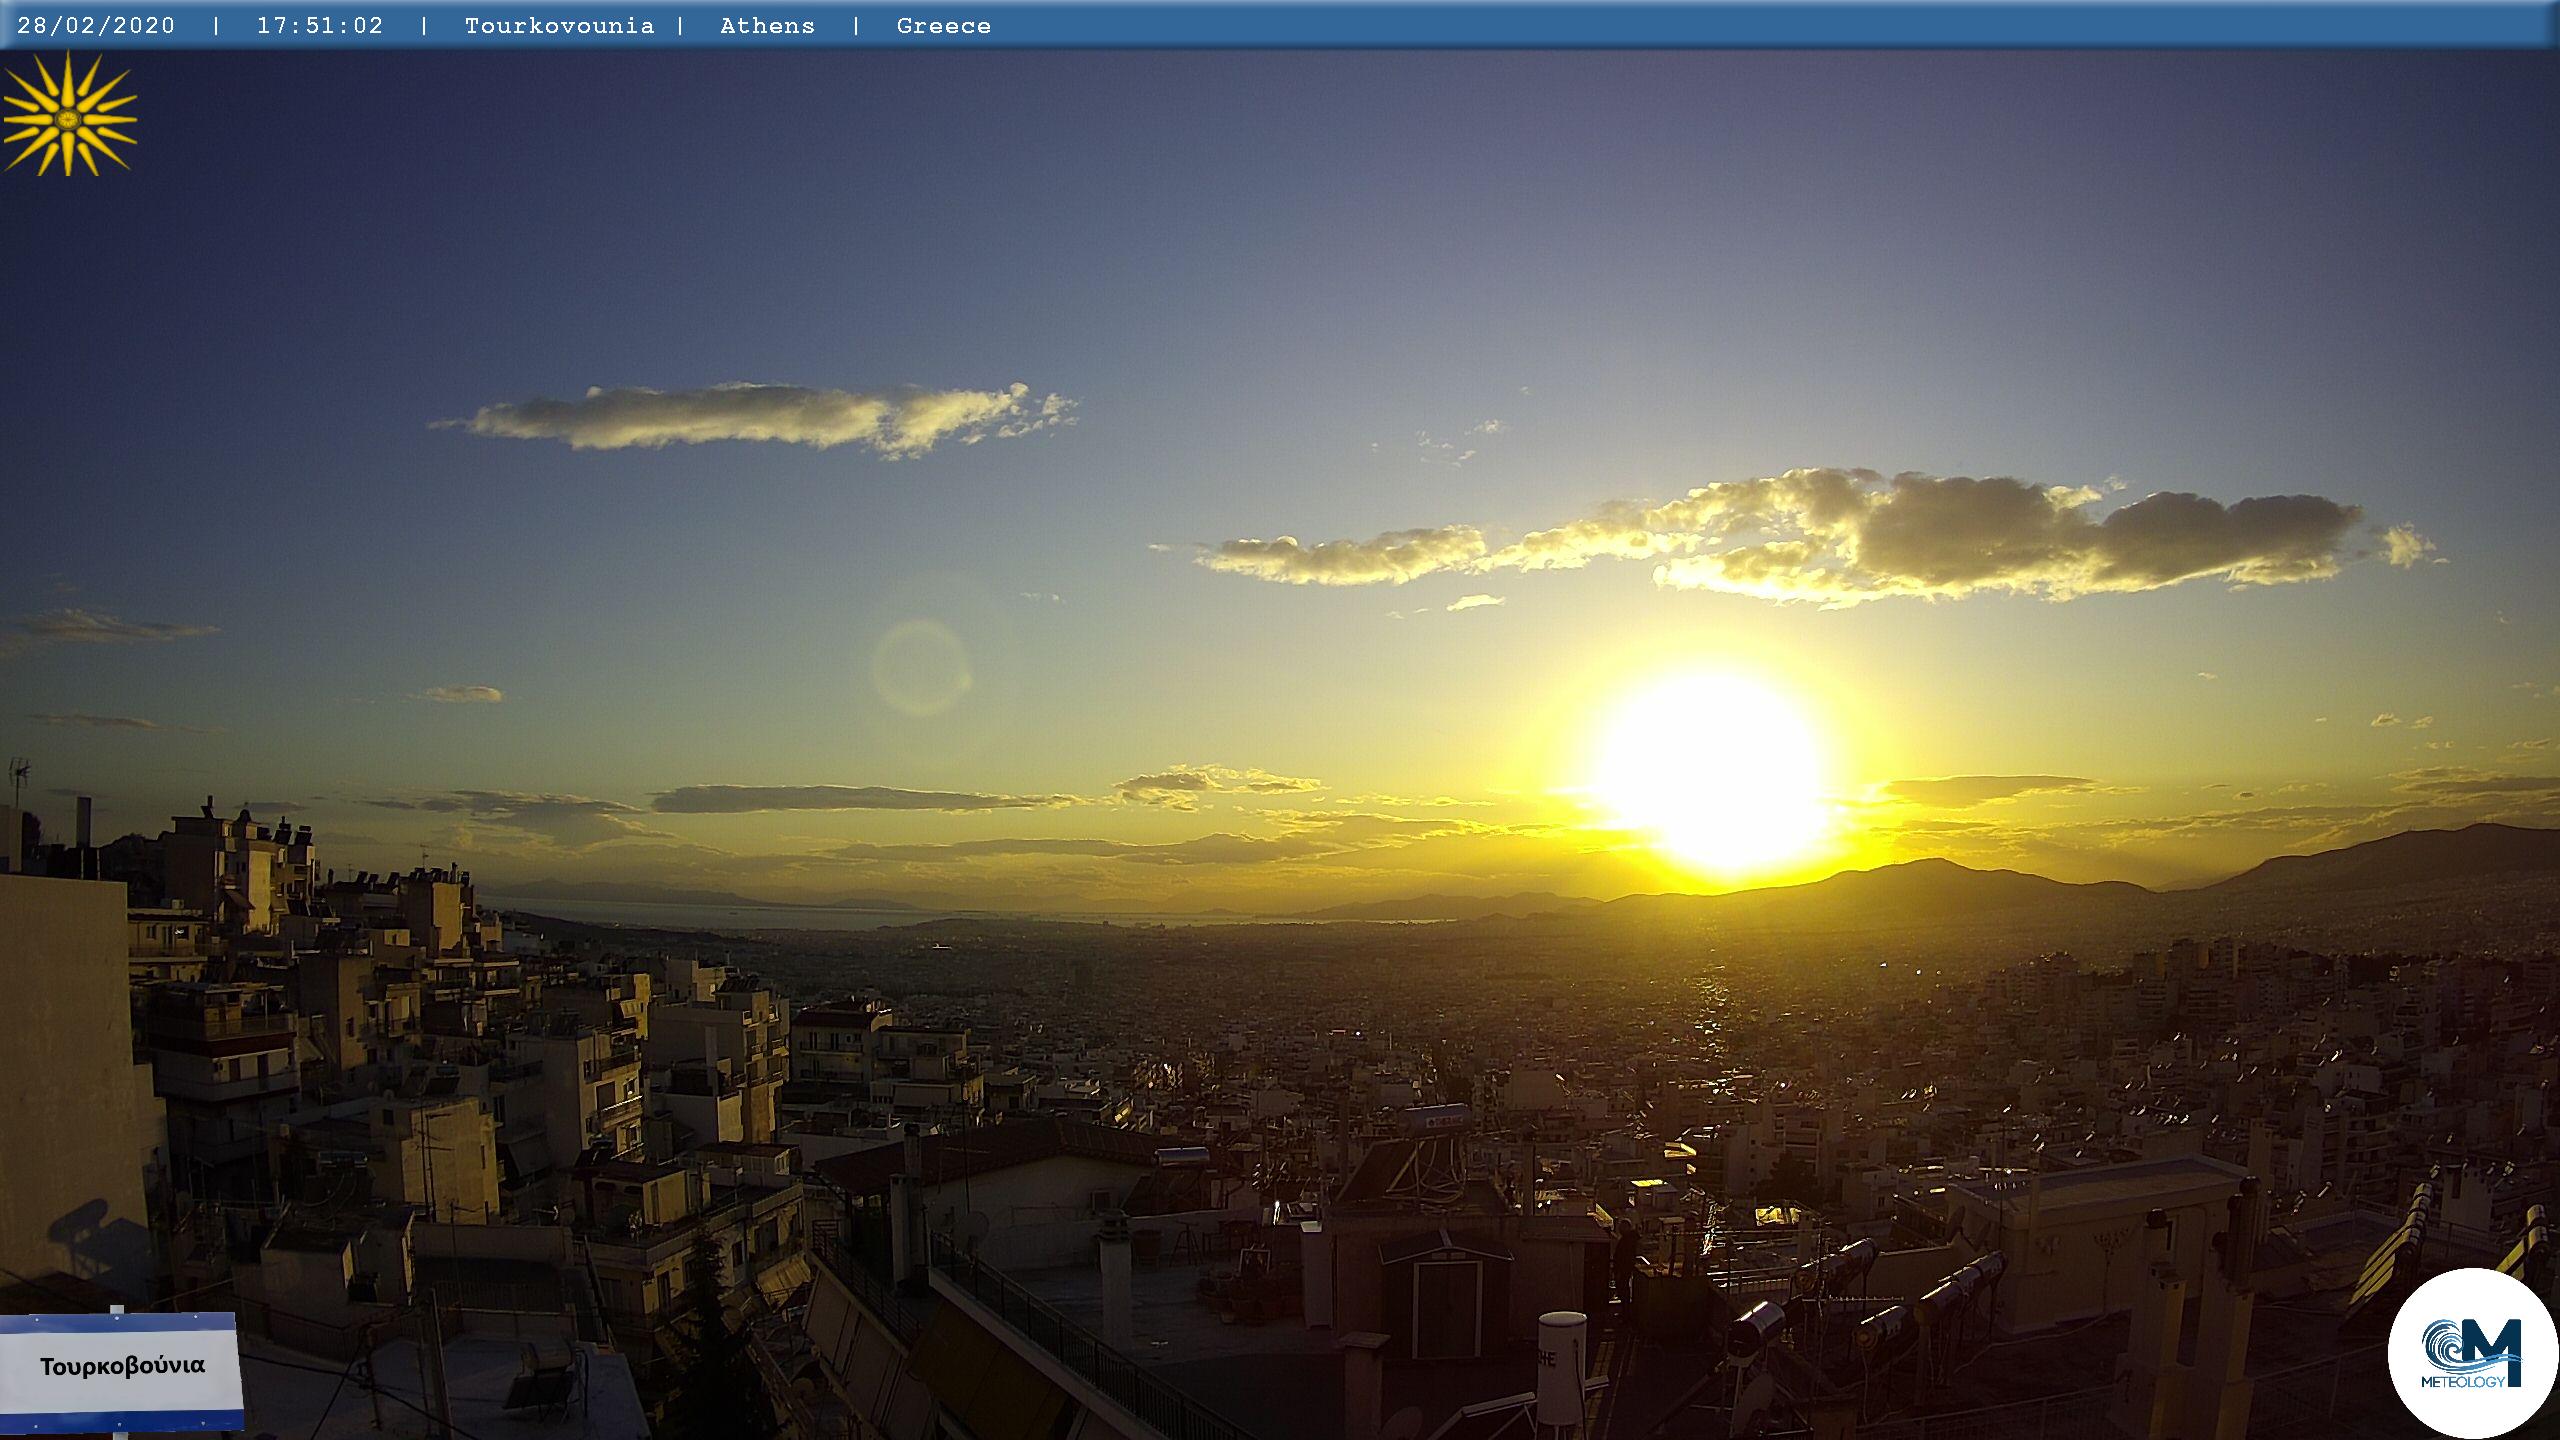The height and width of the screenshot is (1440, 2560).
Task: Click the wave swirl in Meteology logo
Action: click(x=2448, y=1346)
